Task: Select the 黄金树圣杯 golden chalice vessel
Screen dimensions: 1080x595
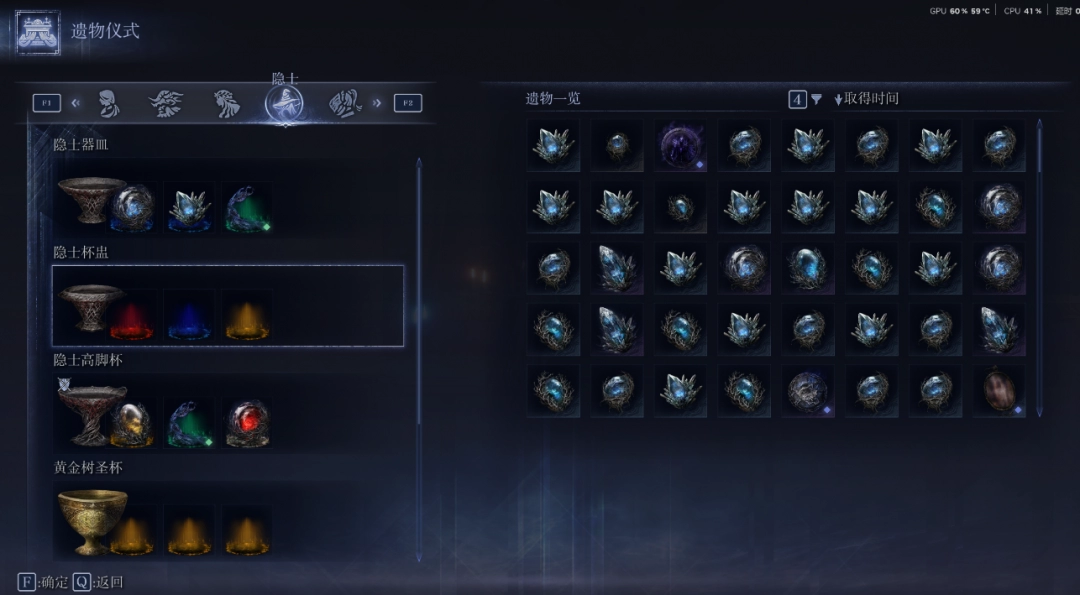Action: coord(92,520)
